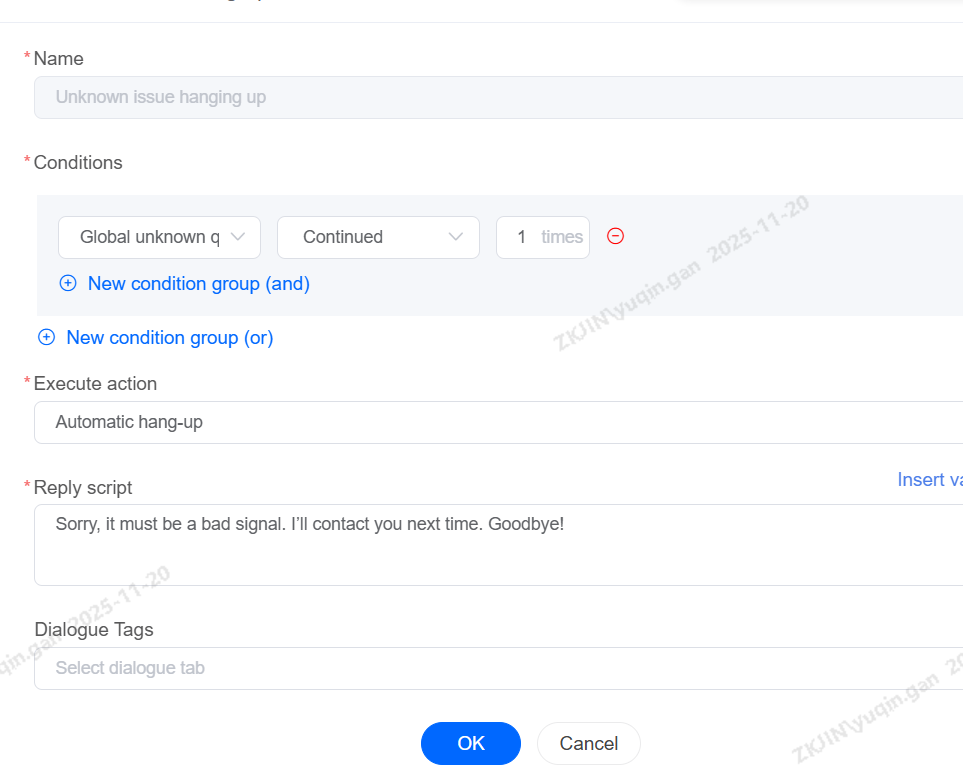Open the Global unknown condition type dropdown

pos(150,237)
